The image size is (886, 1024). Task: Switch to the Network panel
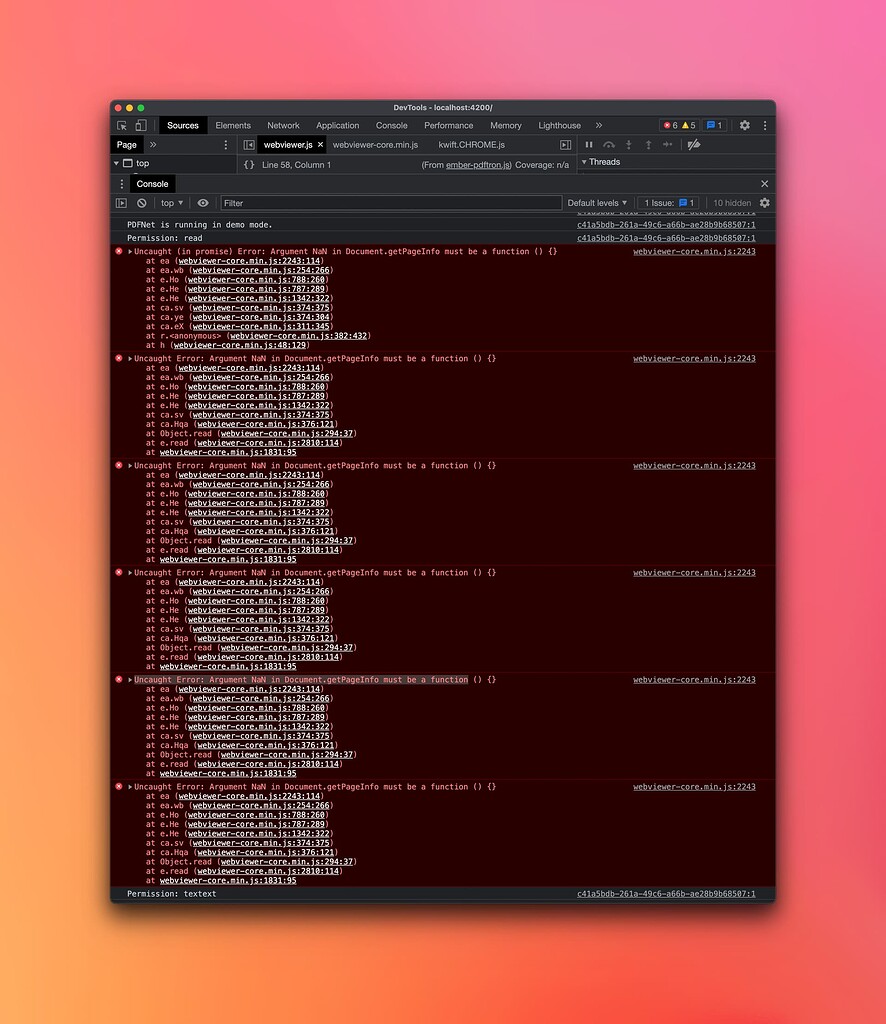click(x=283, y=124)
